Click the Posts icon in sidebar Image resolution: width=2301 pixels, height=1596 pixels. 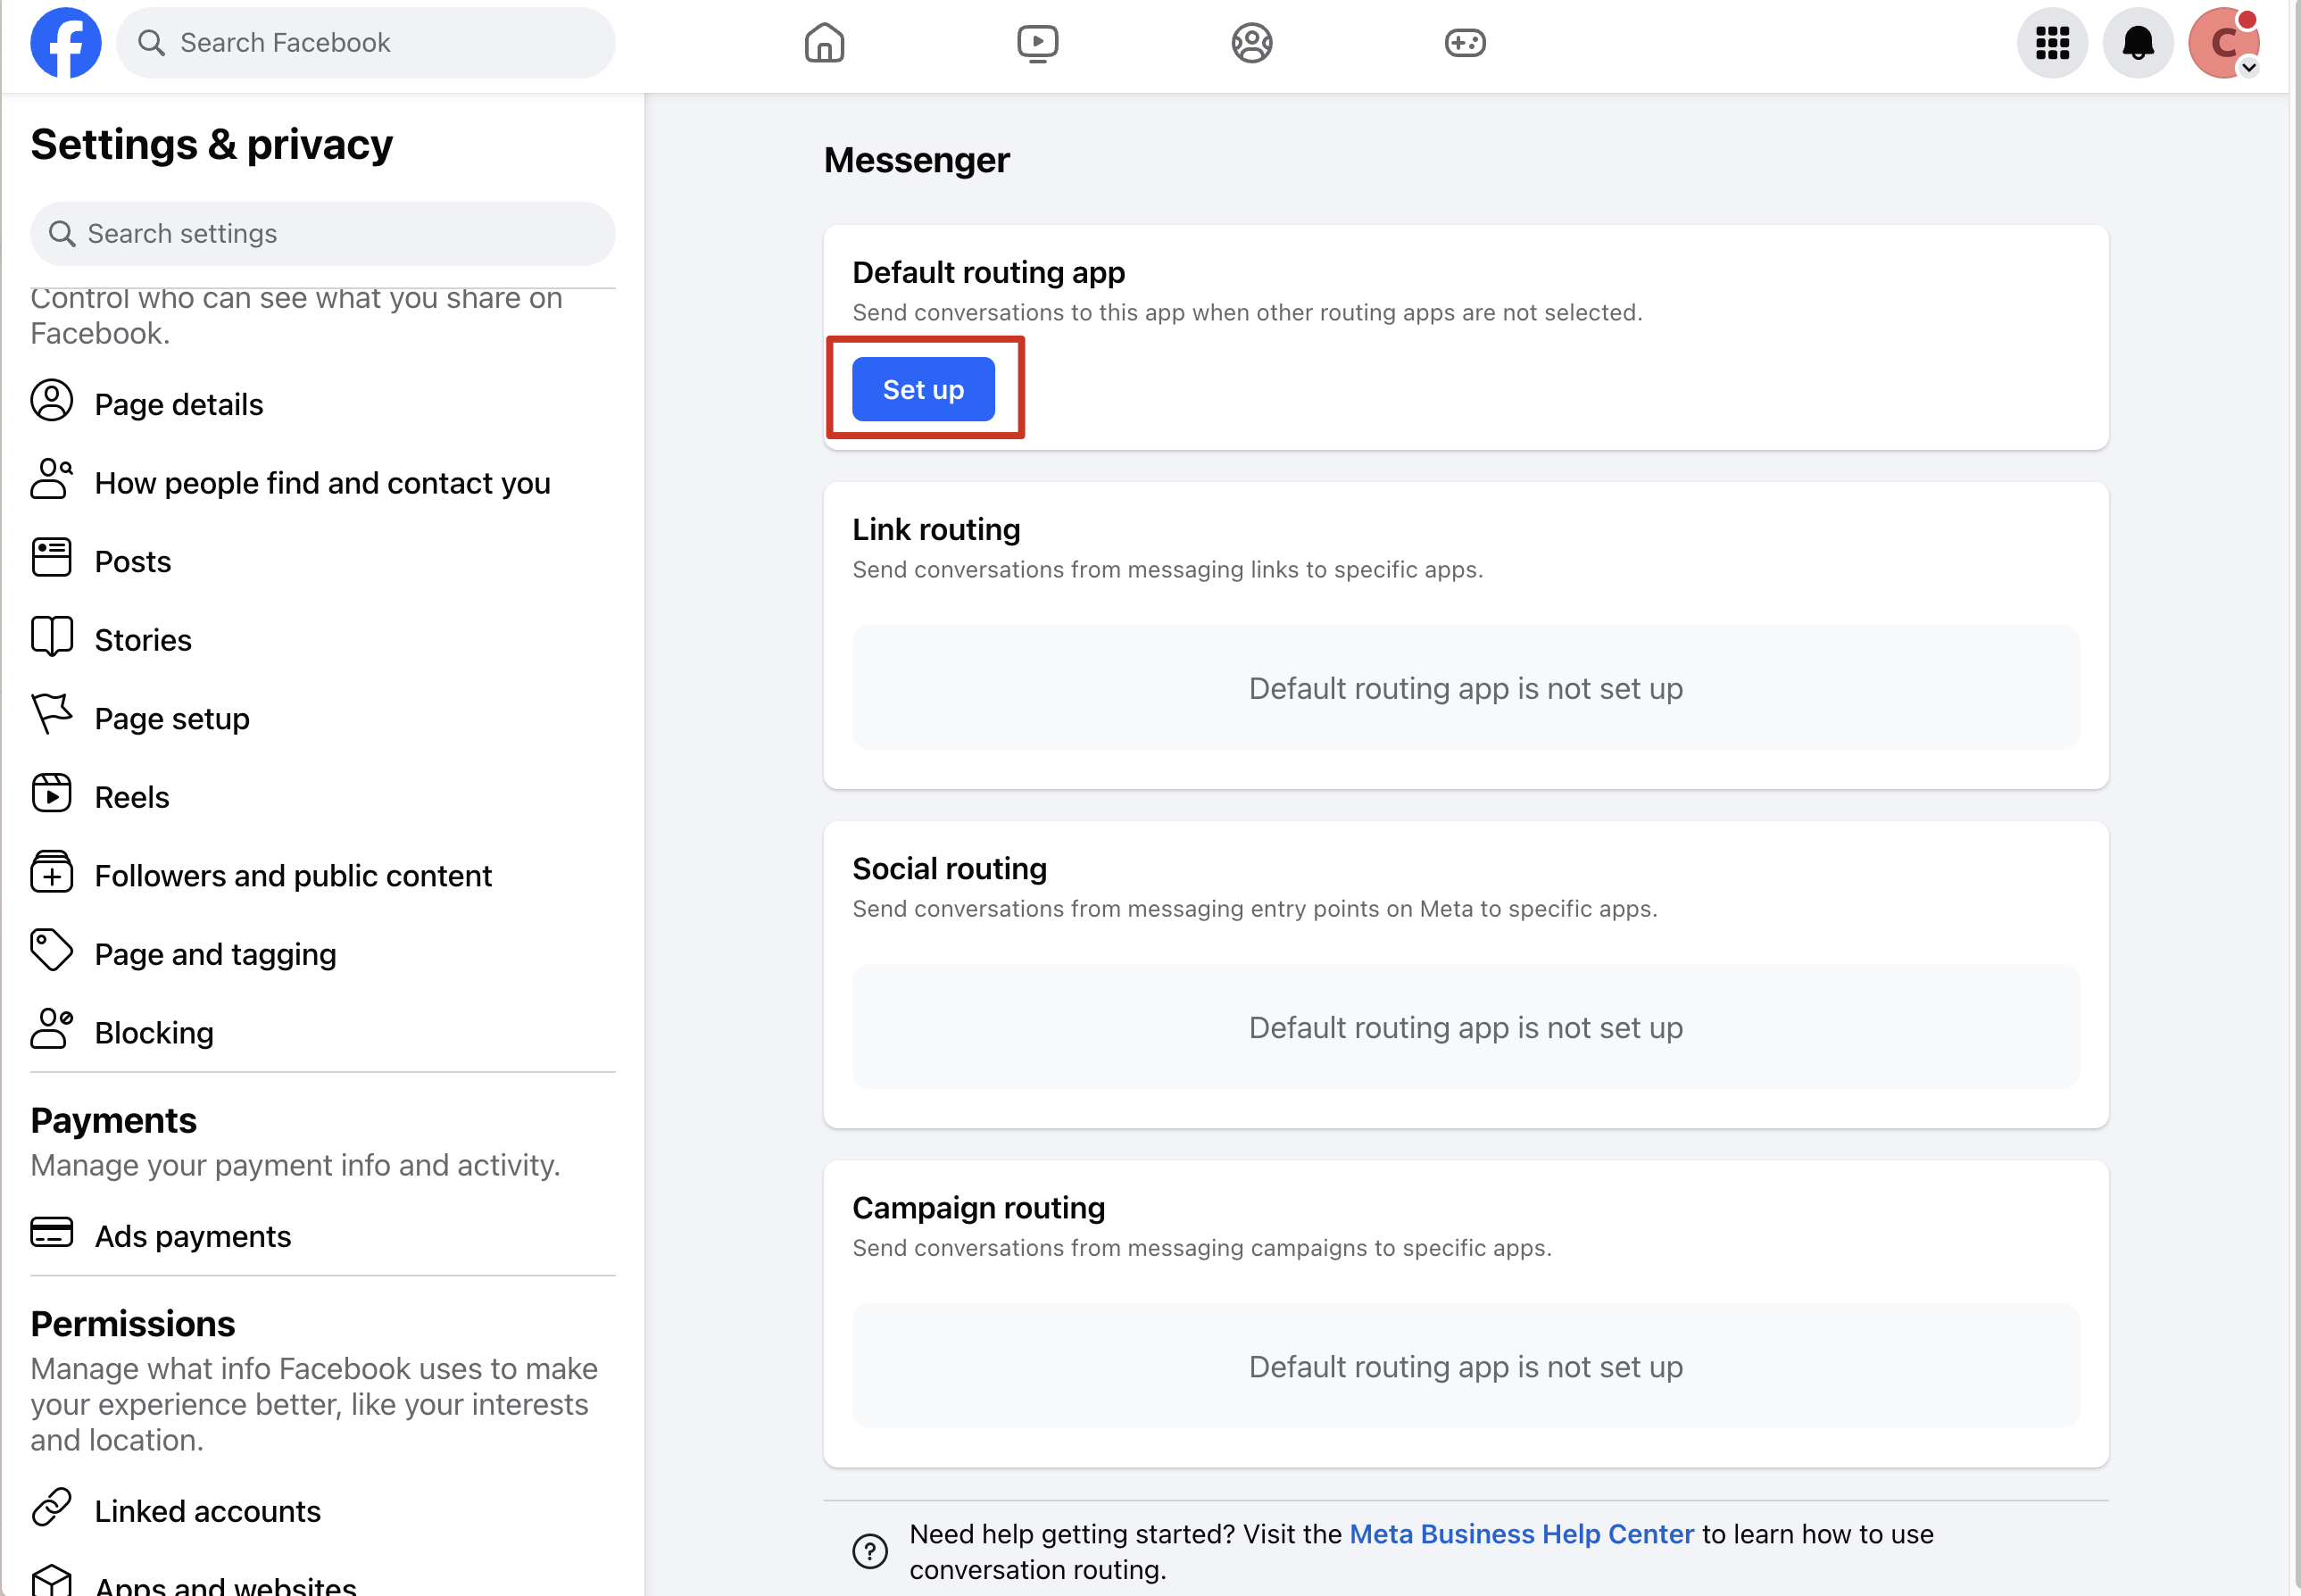pos(52,558)
